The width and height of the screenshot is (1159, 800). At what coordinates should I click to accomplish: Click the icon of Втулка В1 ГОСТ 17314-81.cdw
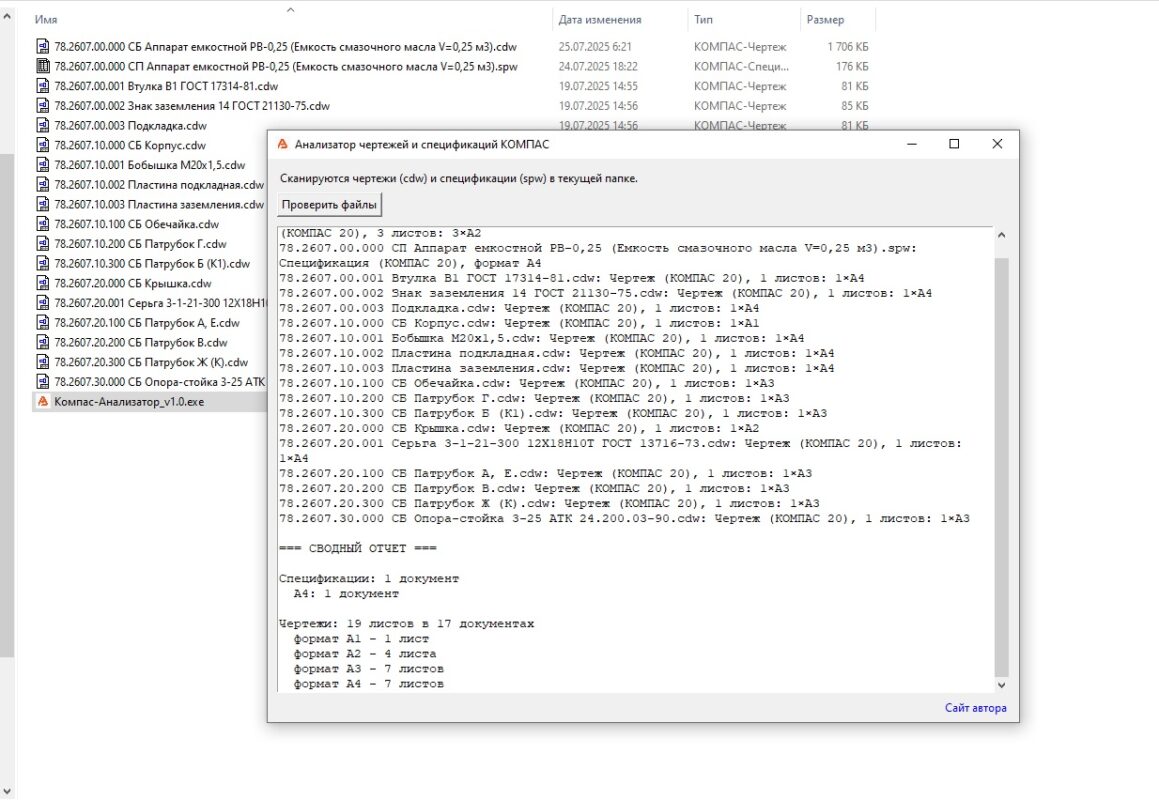43,86
